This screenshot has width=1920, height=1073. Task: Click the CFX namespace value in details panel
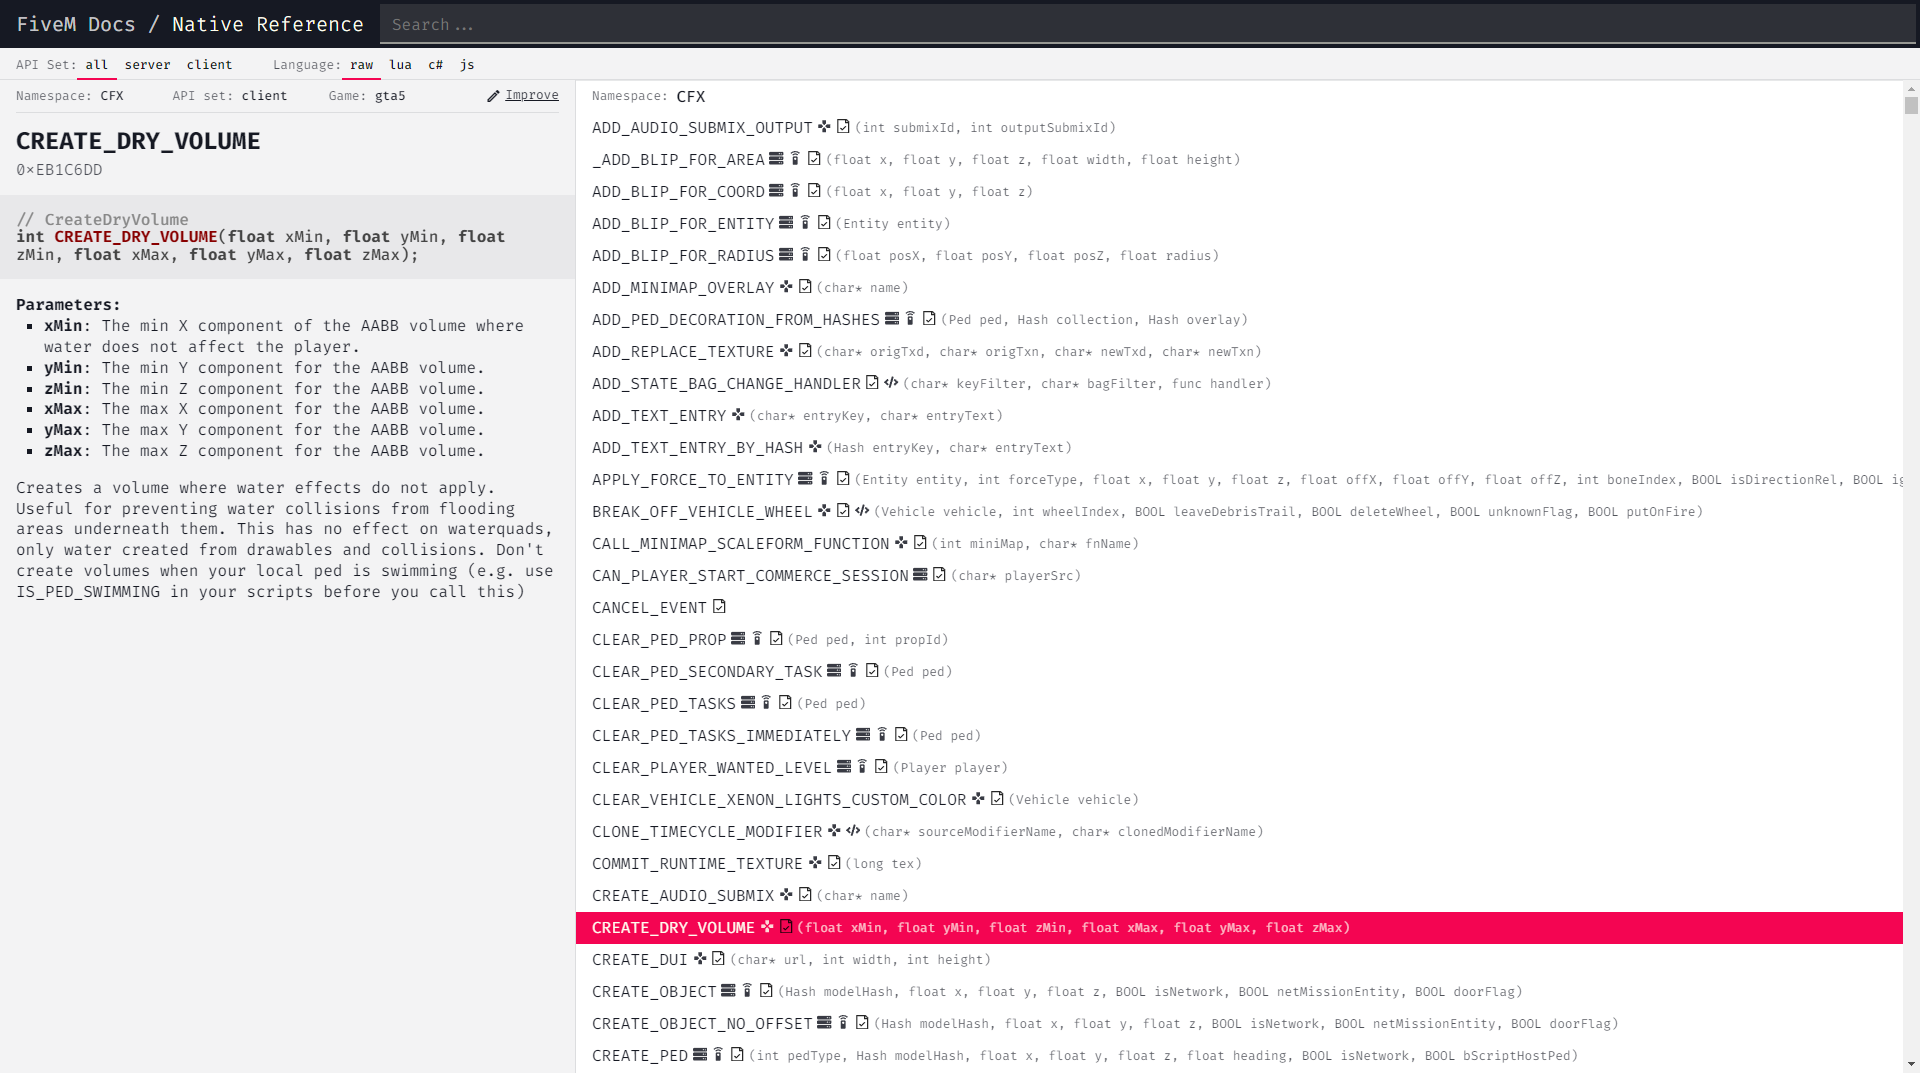tap(112, 96)
